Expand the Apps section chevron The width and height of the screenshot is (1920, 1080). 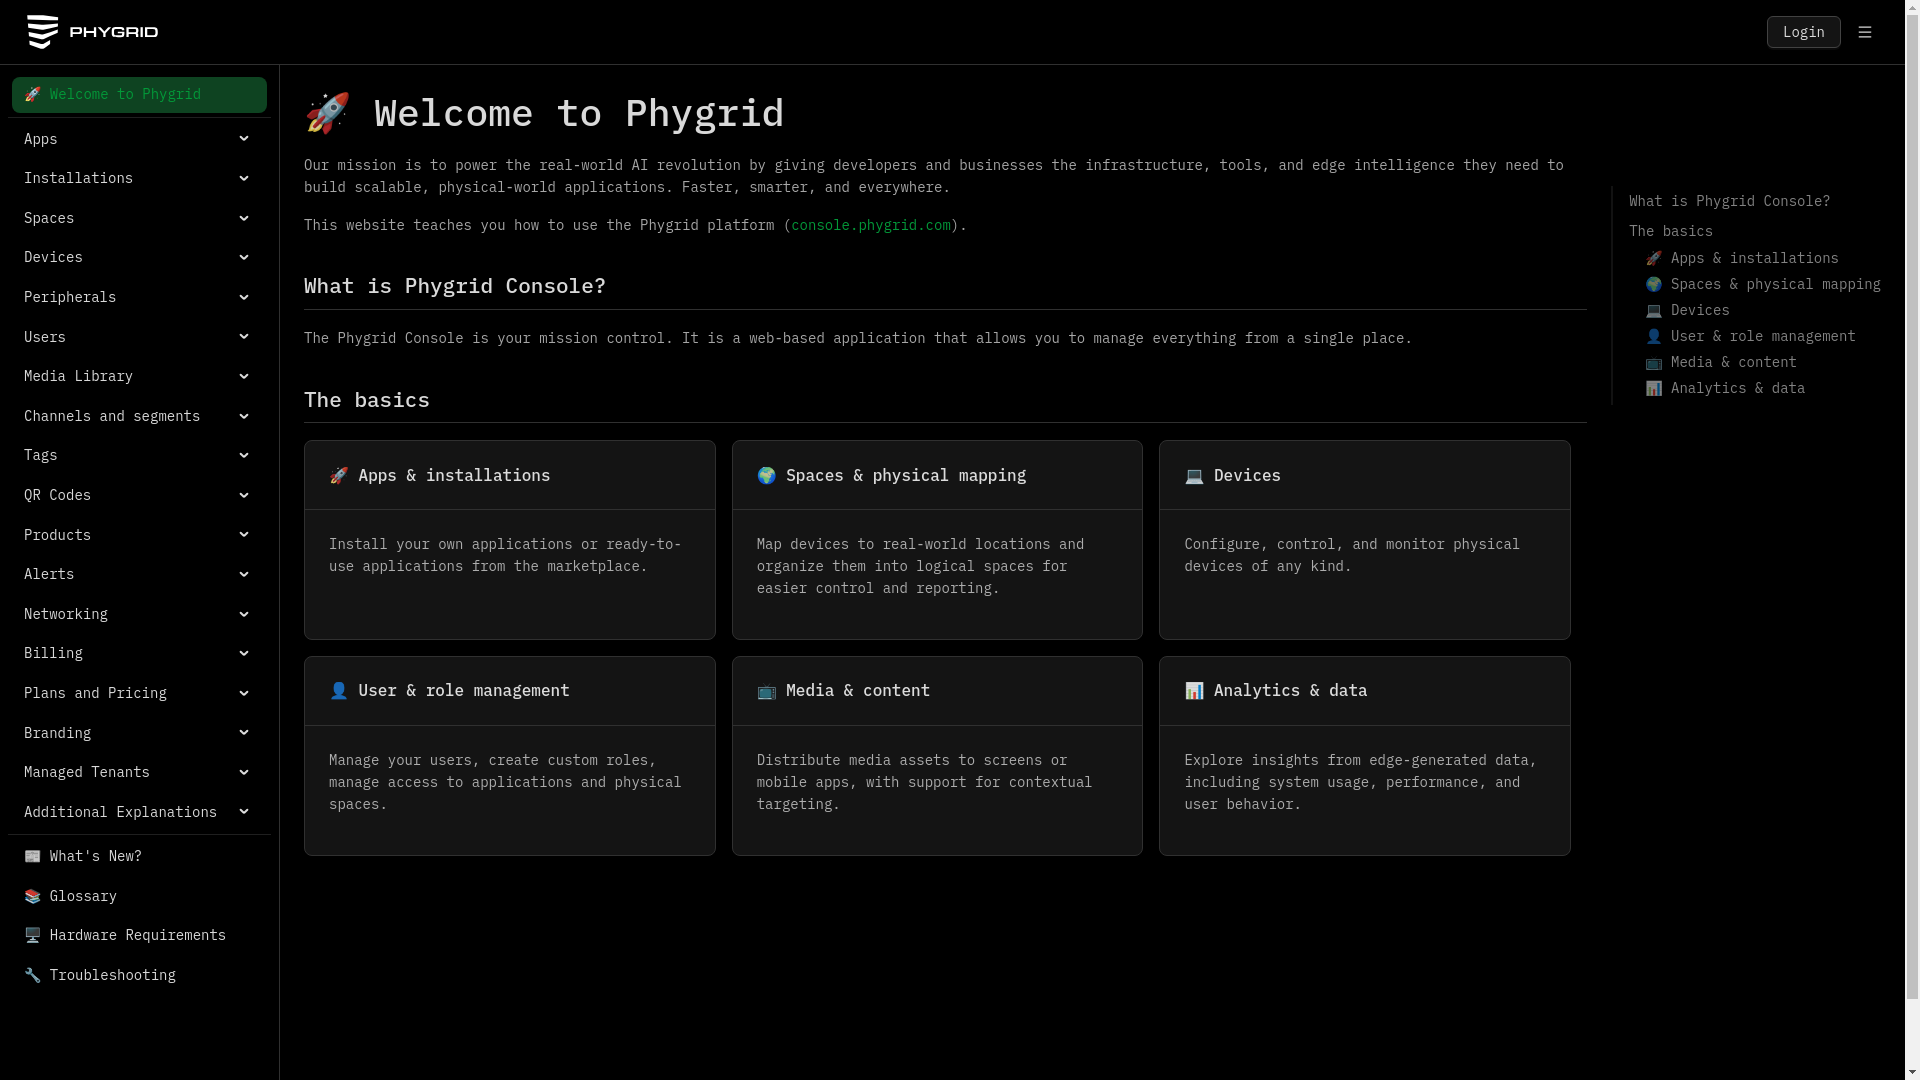[x=244, y=139]
